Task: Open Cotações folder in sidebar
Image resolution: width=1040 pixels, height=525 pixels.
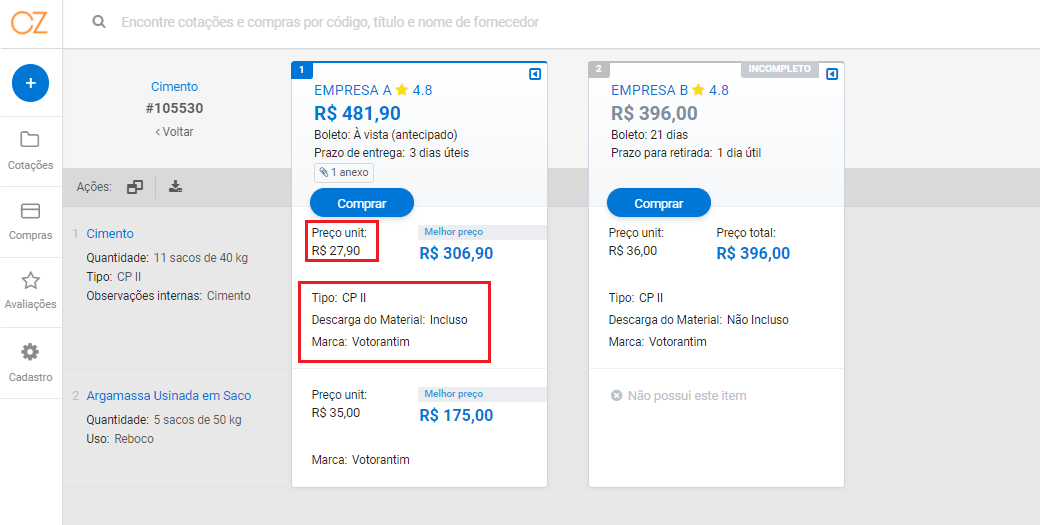Action: (x=30, y=151)
